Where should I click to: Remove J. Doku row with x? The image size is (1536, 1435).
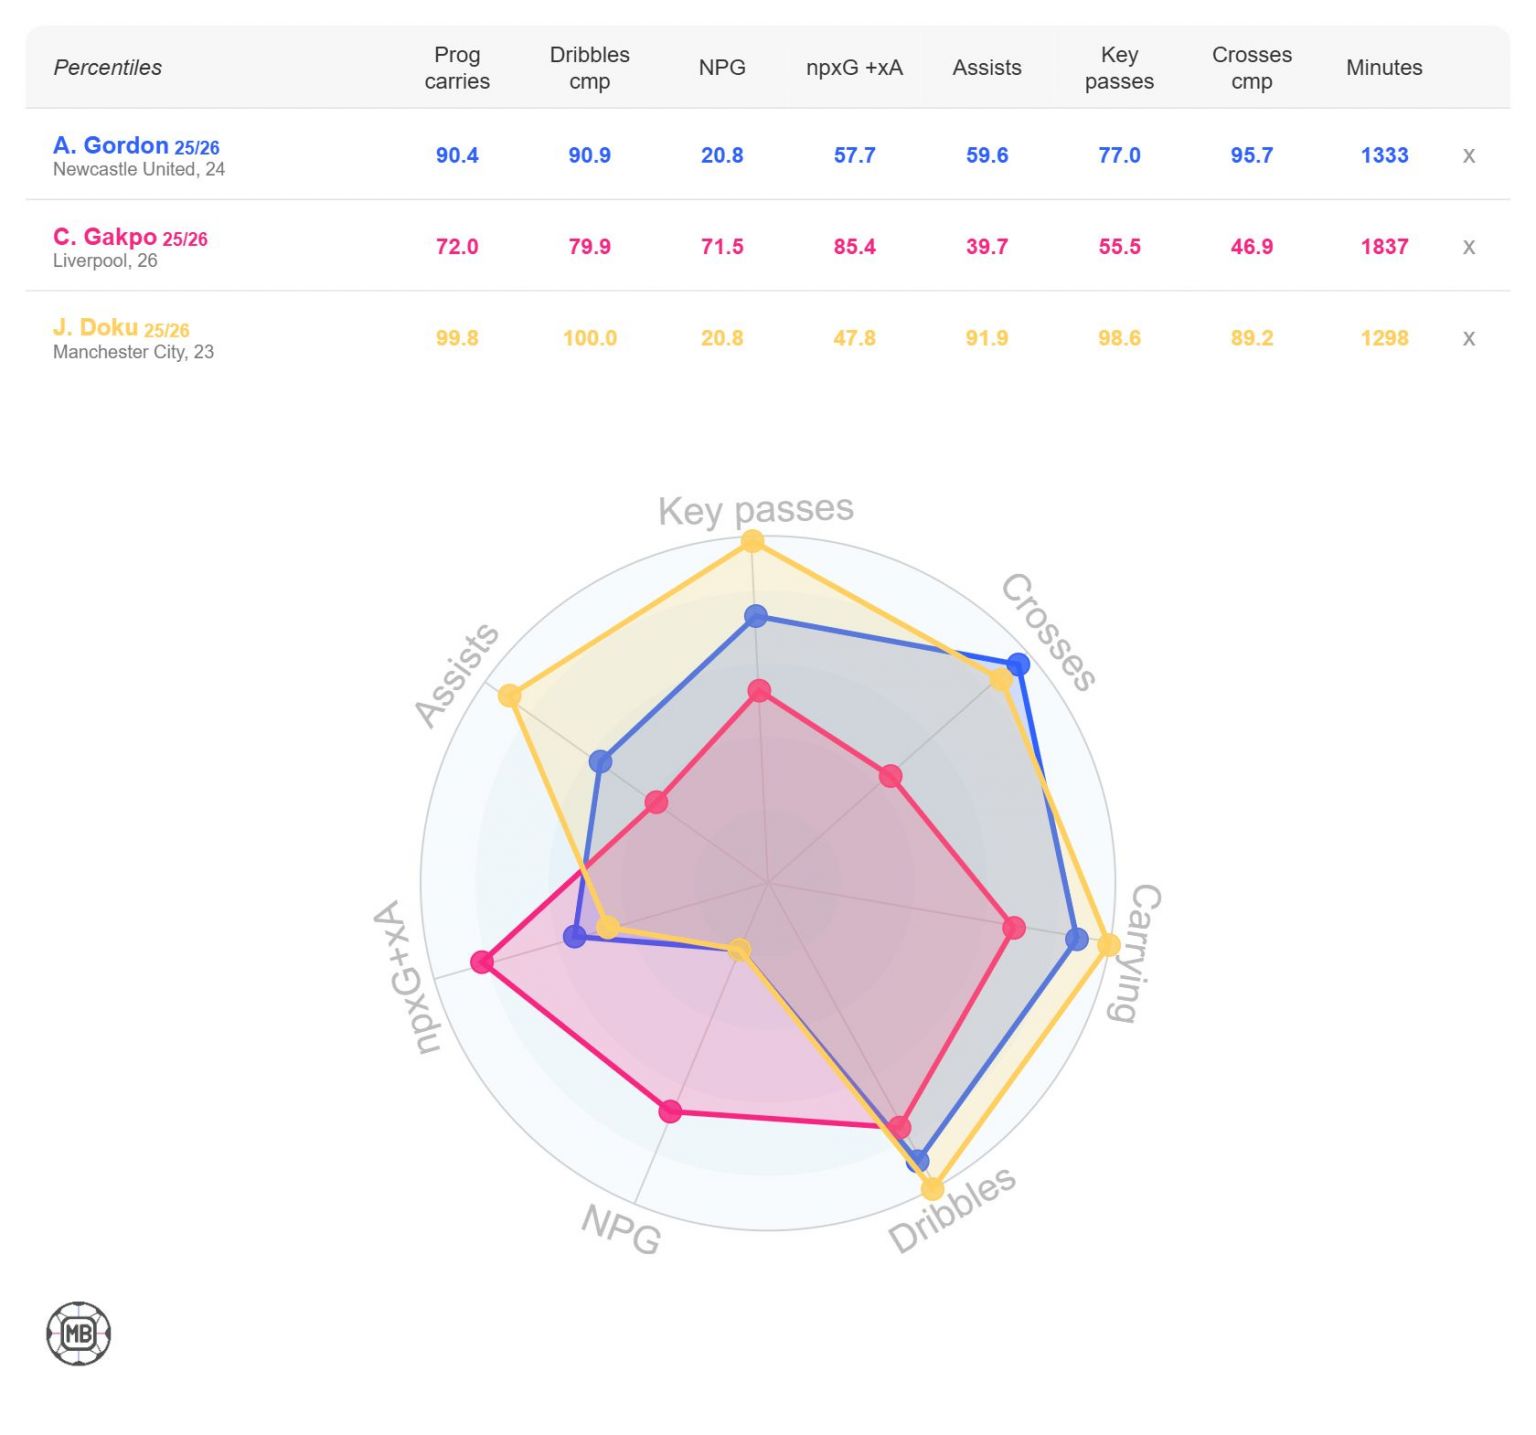point(1468,338)
